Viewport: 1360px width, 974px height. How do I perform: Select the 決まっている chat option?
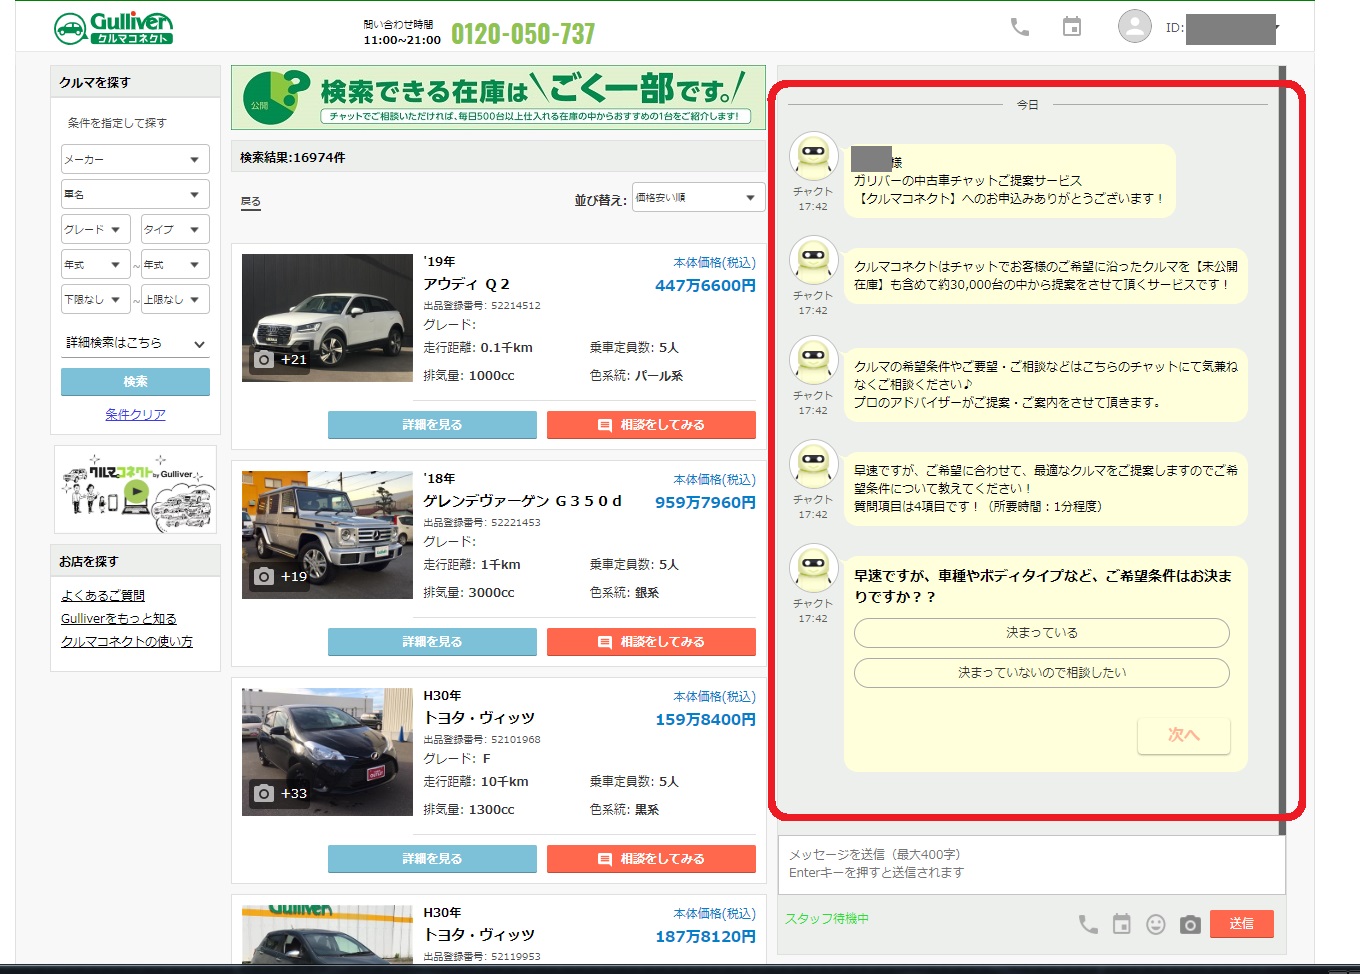(x=1041, y=633)
